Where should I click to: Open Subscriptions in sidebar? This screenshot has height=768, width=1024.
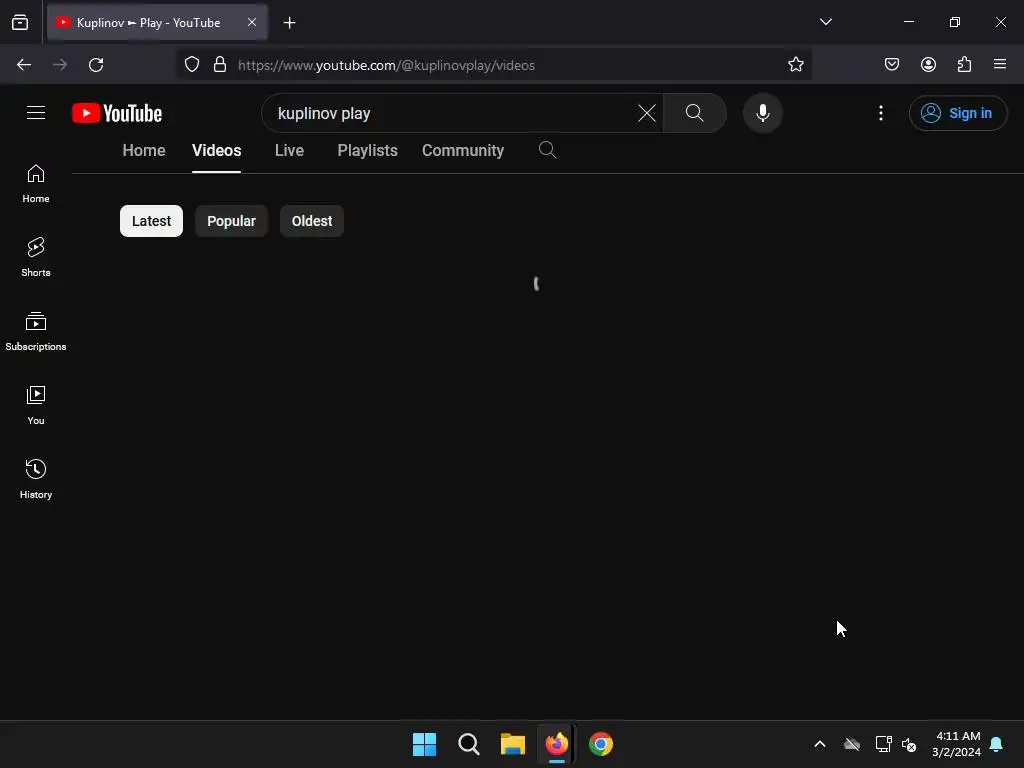click(36, 332)
